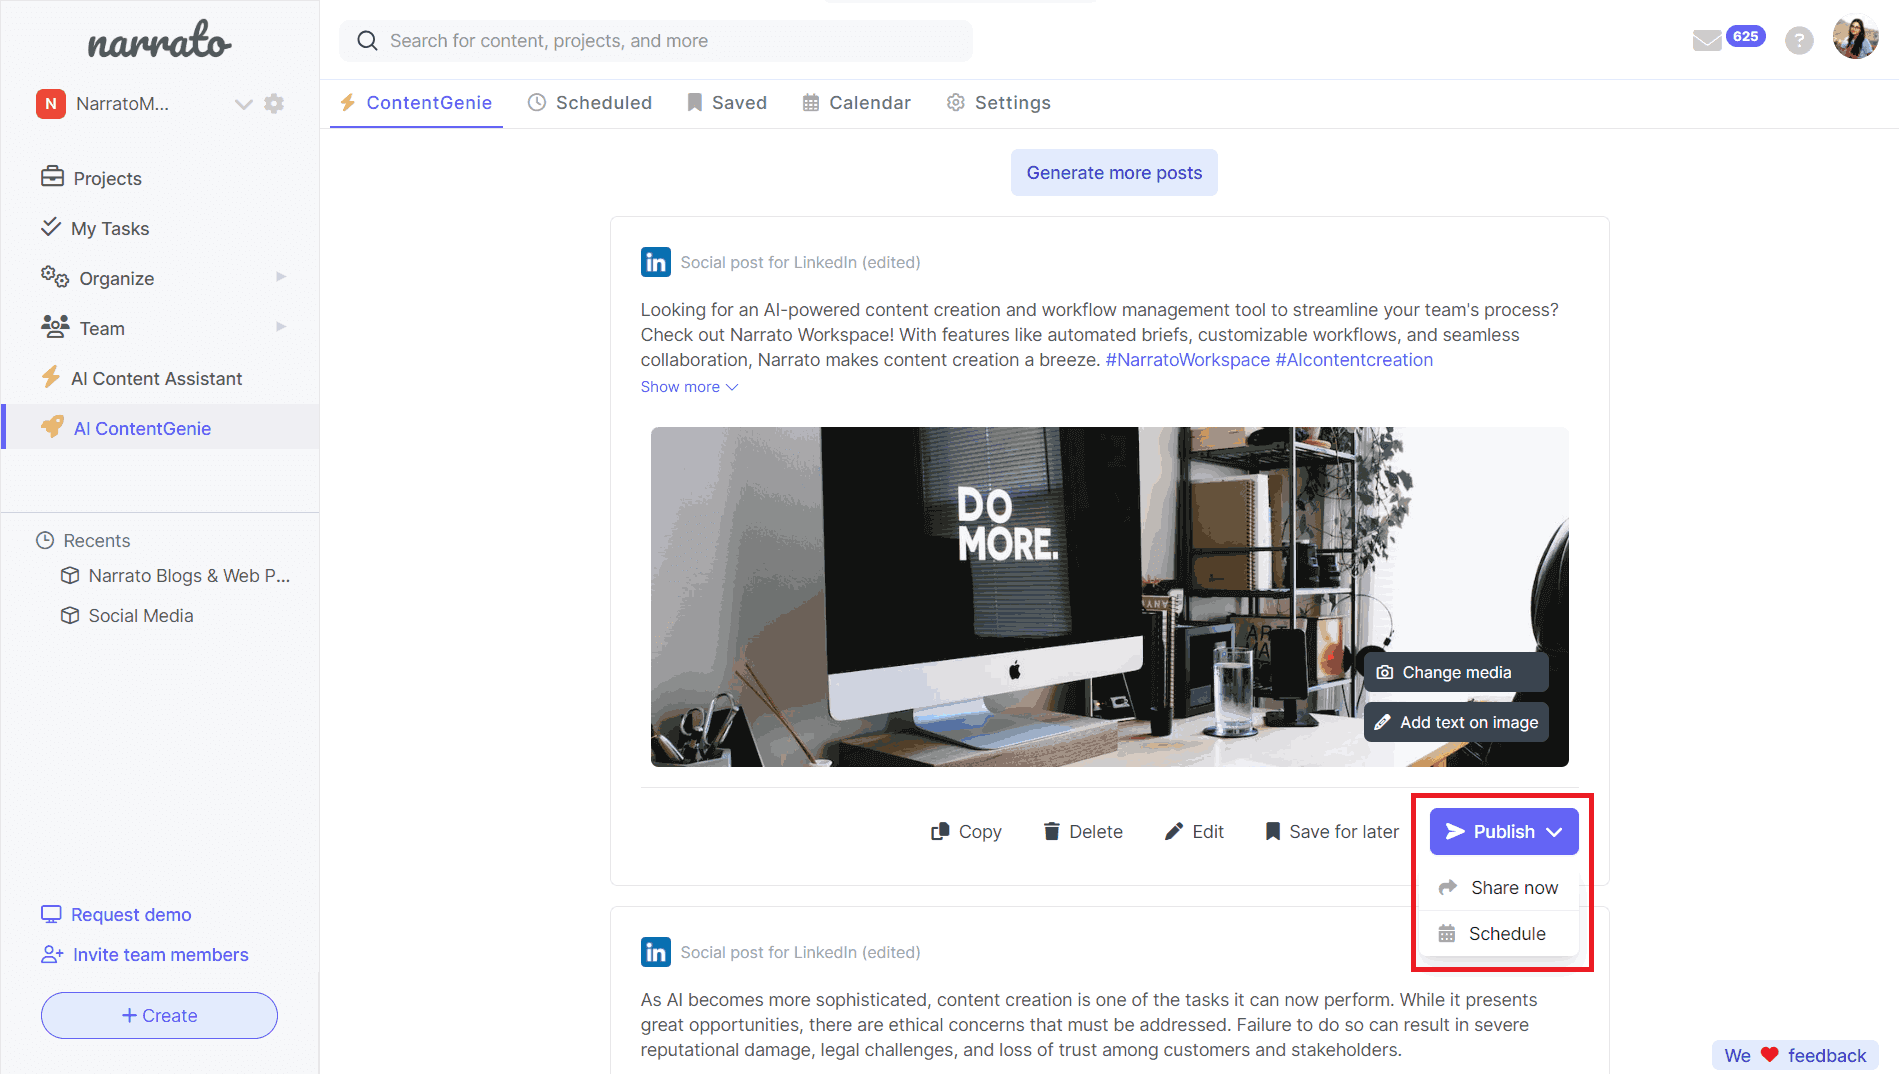1899x1074 pixels.
Task: Open AI Content Assistant
Action: click(x=141, y=378)
